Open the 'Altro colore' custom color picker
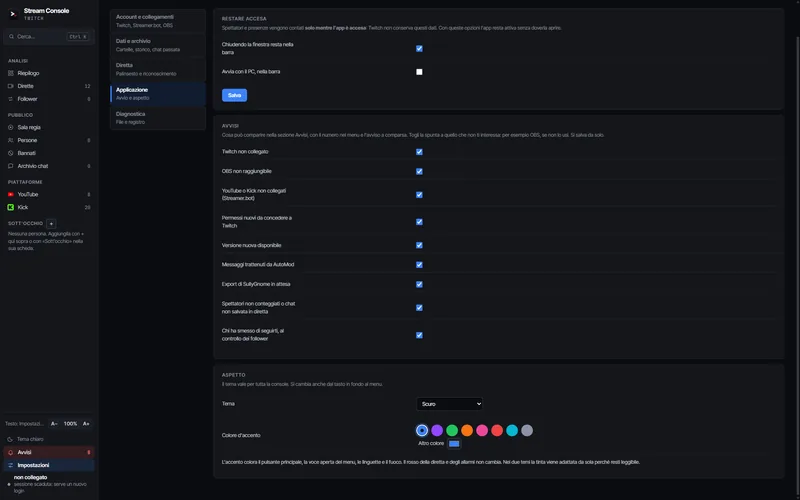Viewport: 800px width, 500px height. (x=454, y=443)
